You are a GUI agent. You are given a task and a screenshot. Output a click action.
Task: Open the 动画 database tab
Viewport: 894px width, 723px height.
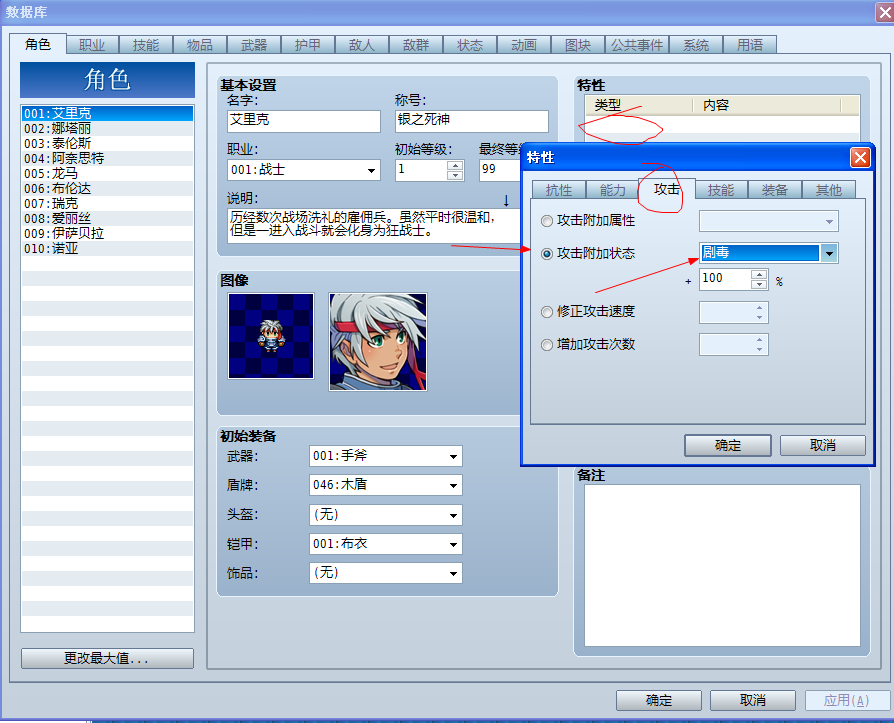[x=524, y=45]
